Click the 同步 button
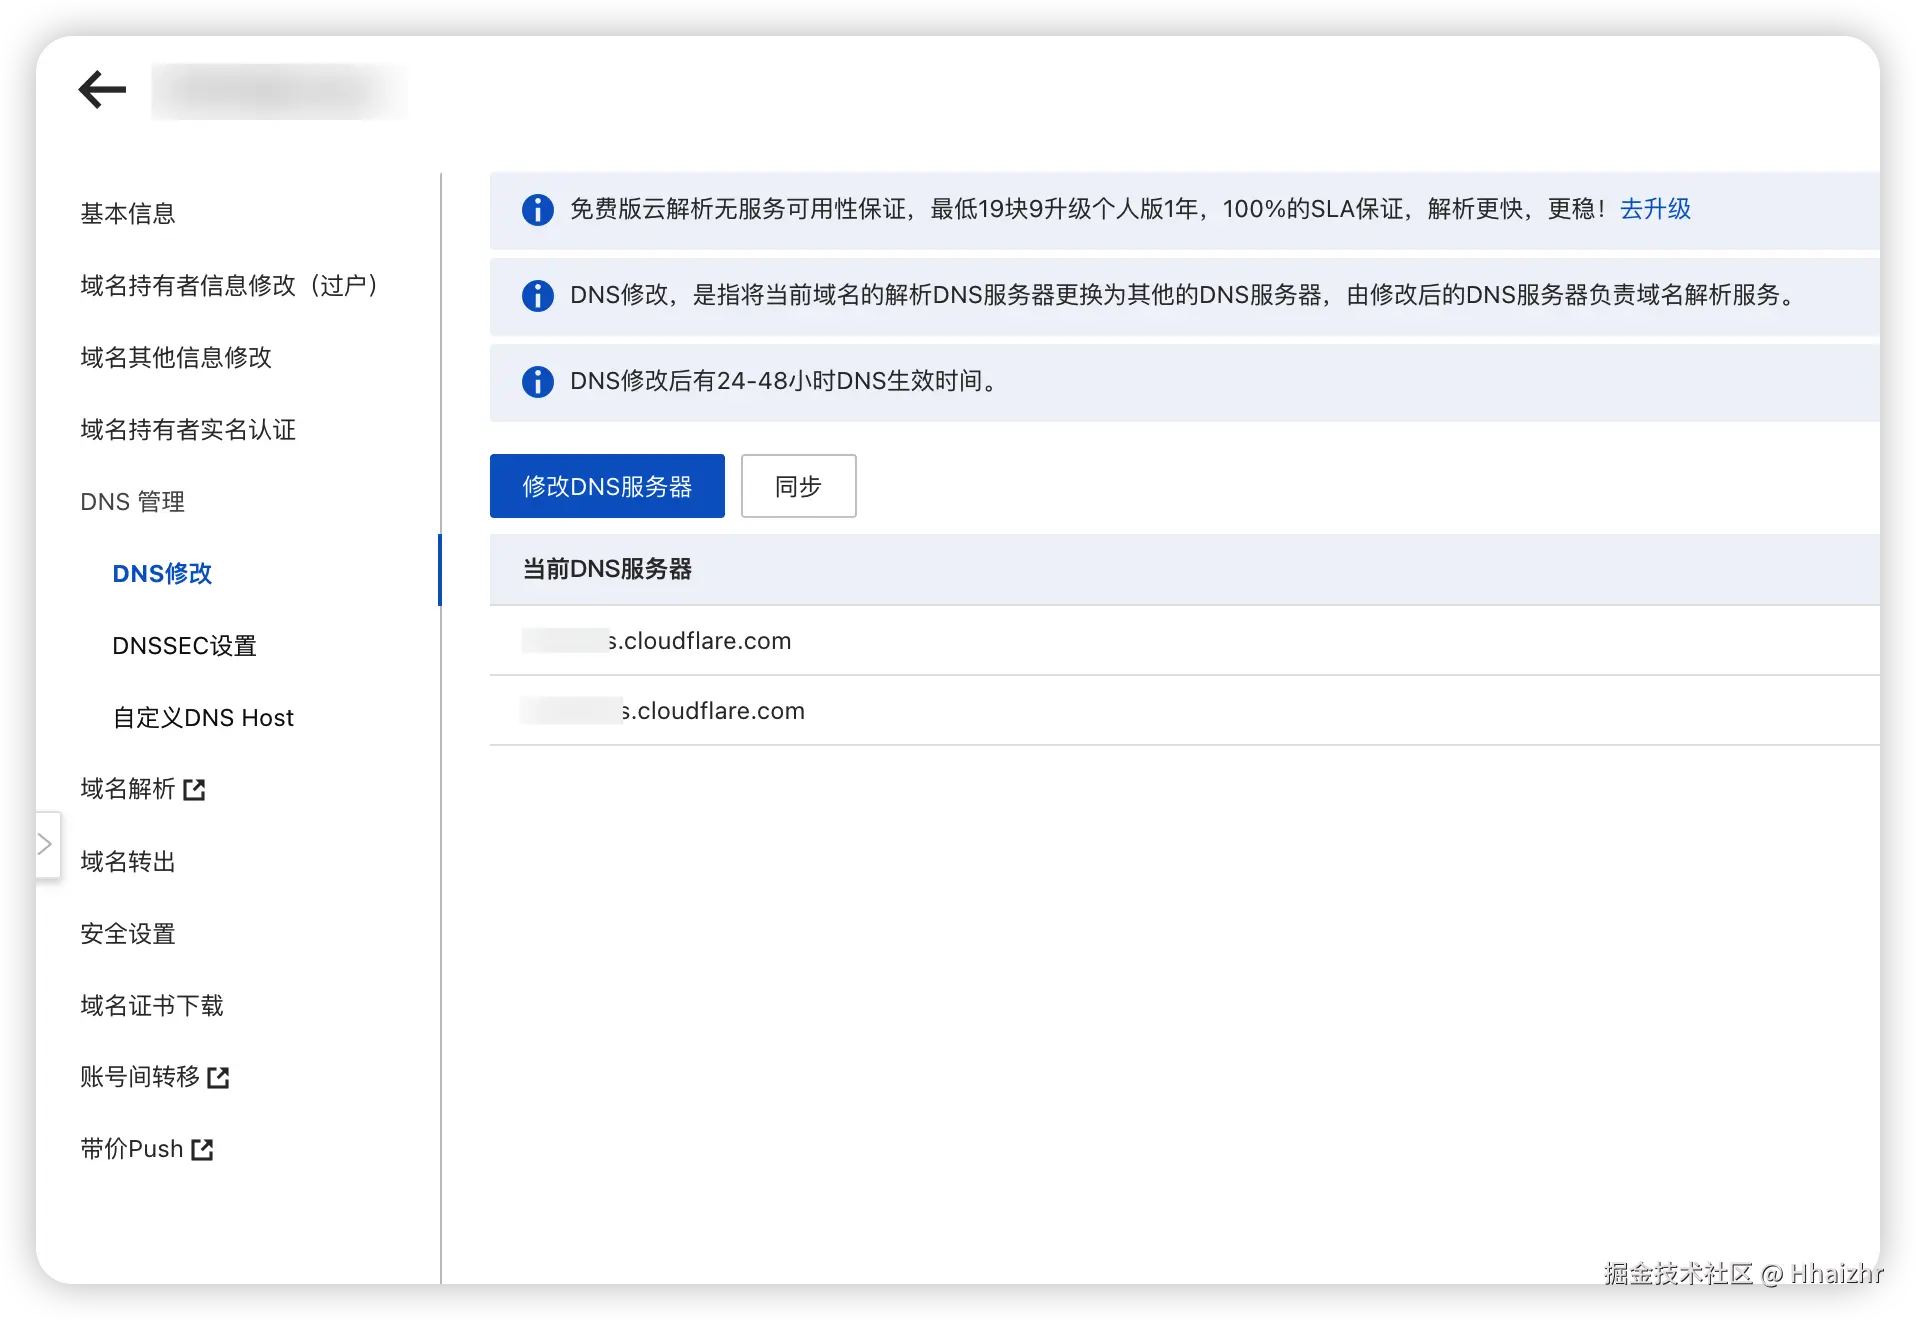This screenshot has width=1916, height=1320. [798, 486]
